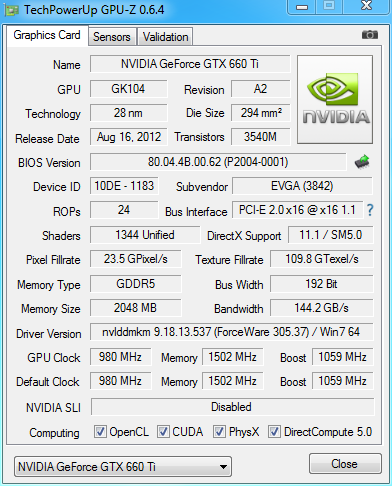This screenshot has width=392, height=486.
Task: Toggle the PhysX checkbox
Action: pyautogui.click(x=219, y=432)
